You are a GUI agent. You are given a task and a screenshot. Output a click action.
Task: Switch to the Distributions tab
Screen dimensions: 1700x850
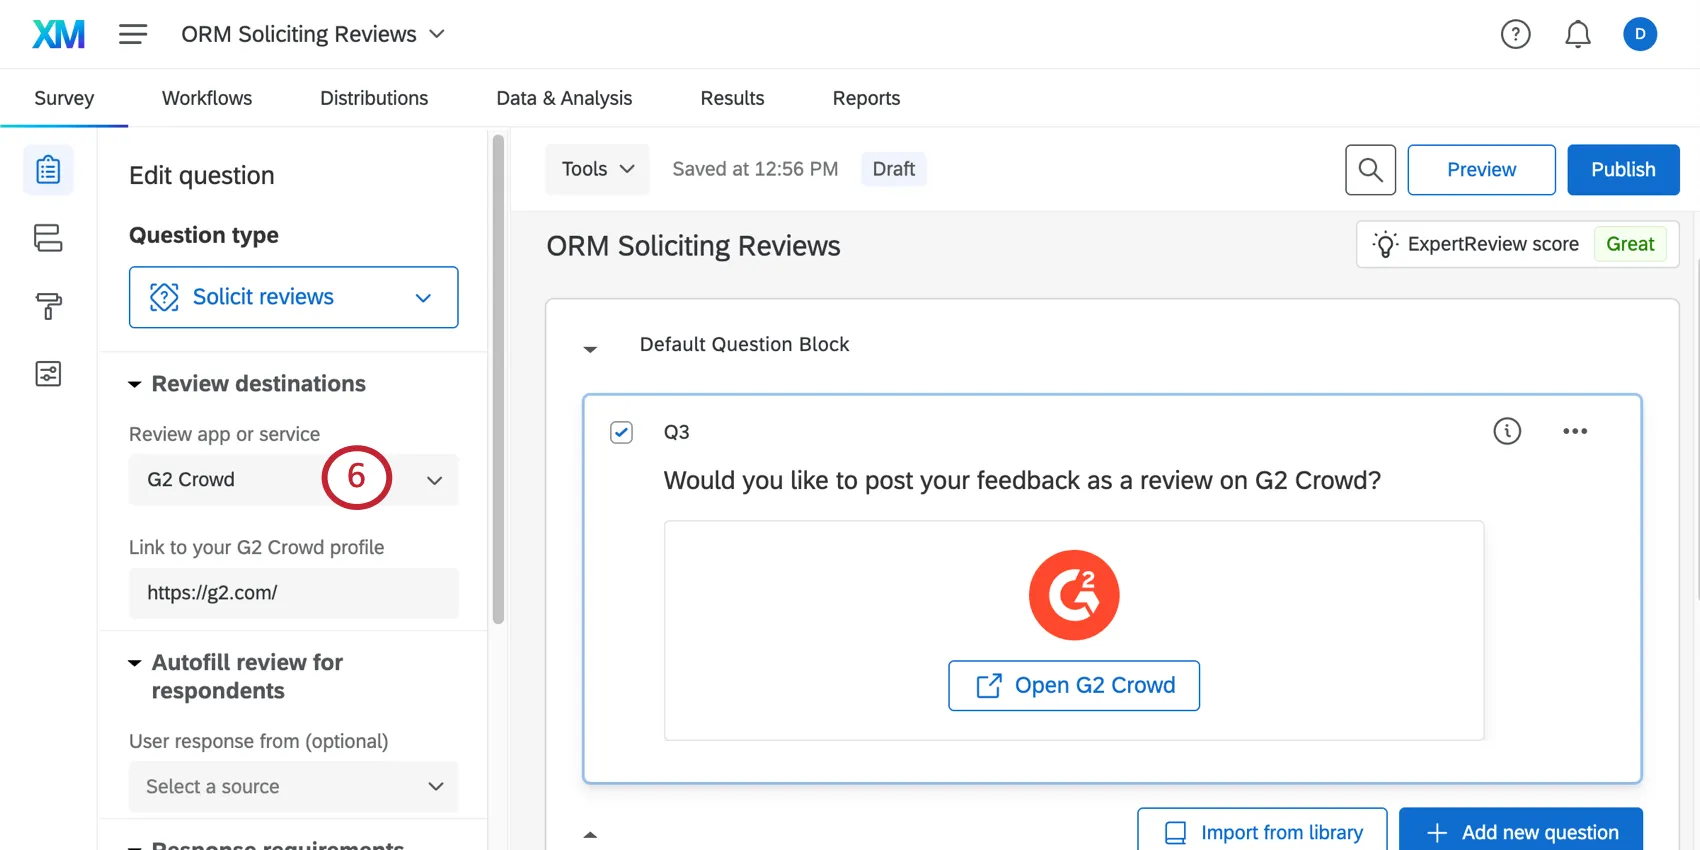[x=374, y=98]
